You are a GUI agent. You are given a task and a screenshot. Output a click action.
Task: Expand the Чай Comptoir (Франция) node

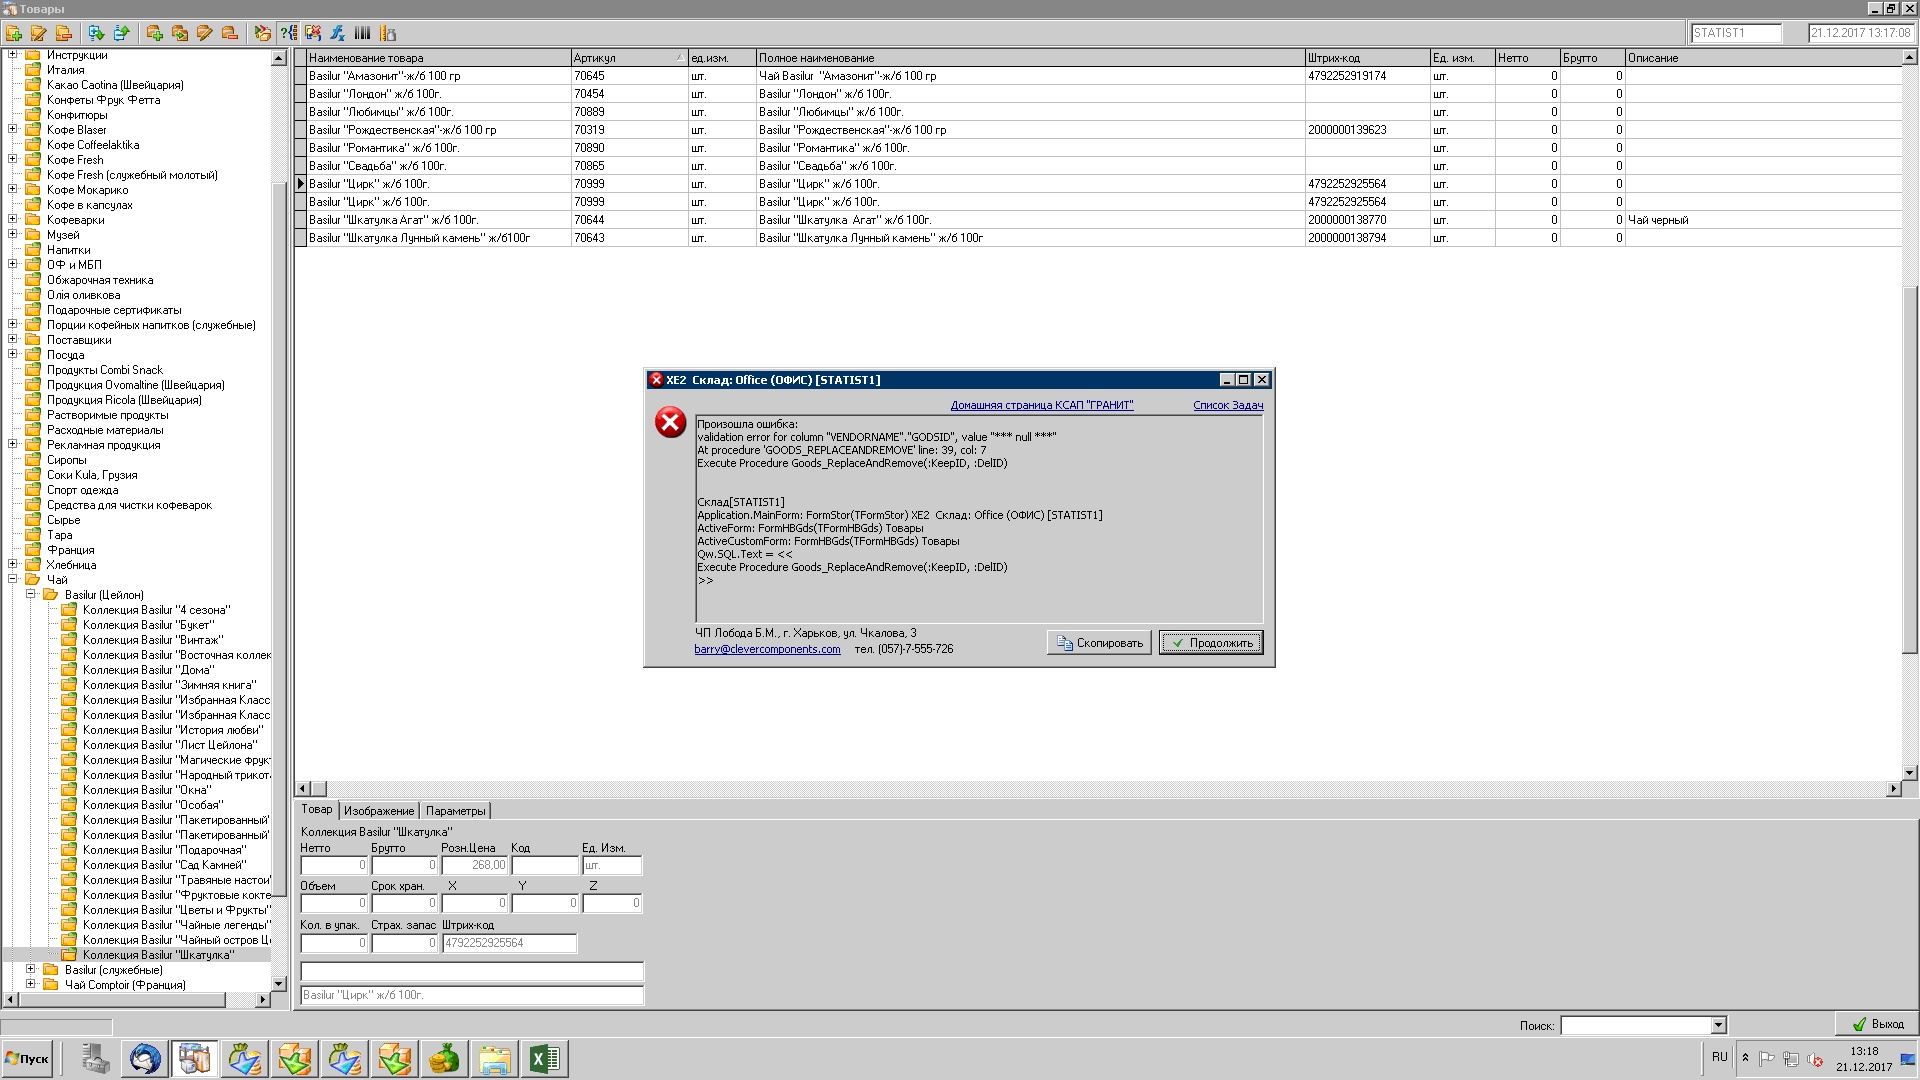[x=31, y=984]
